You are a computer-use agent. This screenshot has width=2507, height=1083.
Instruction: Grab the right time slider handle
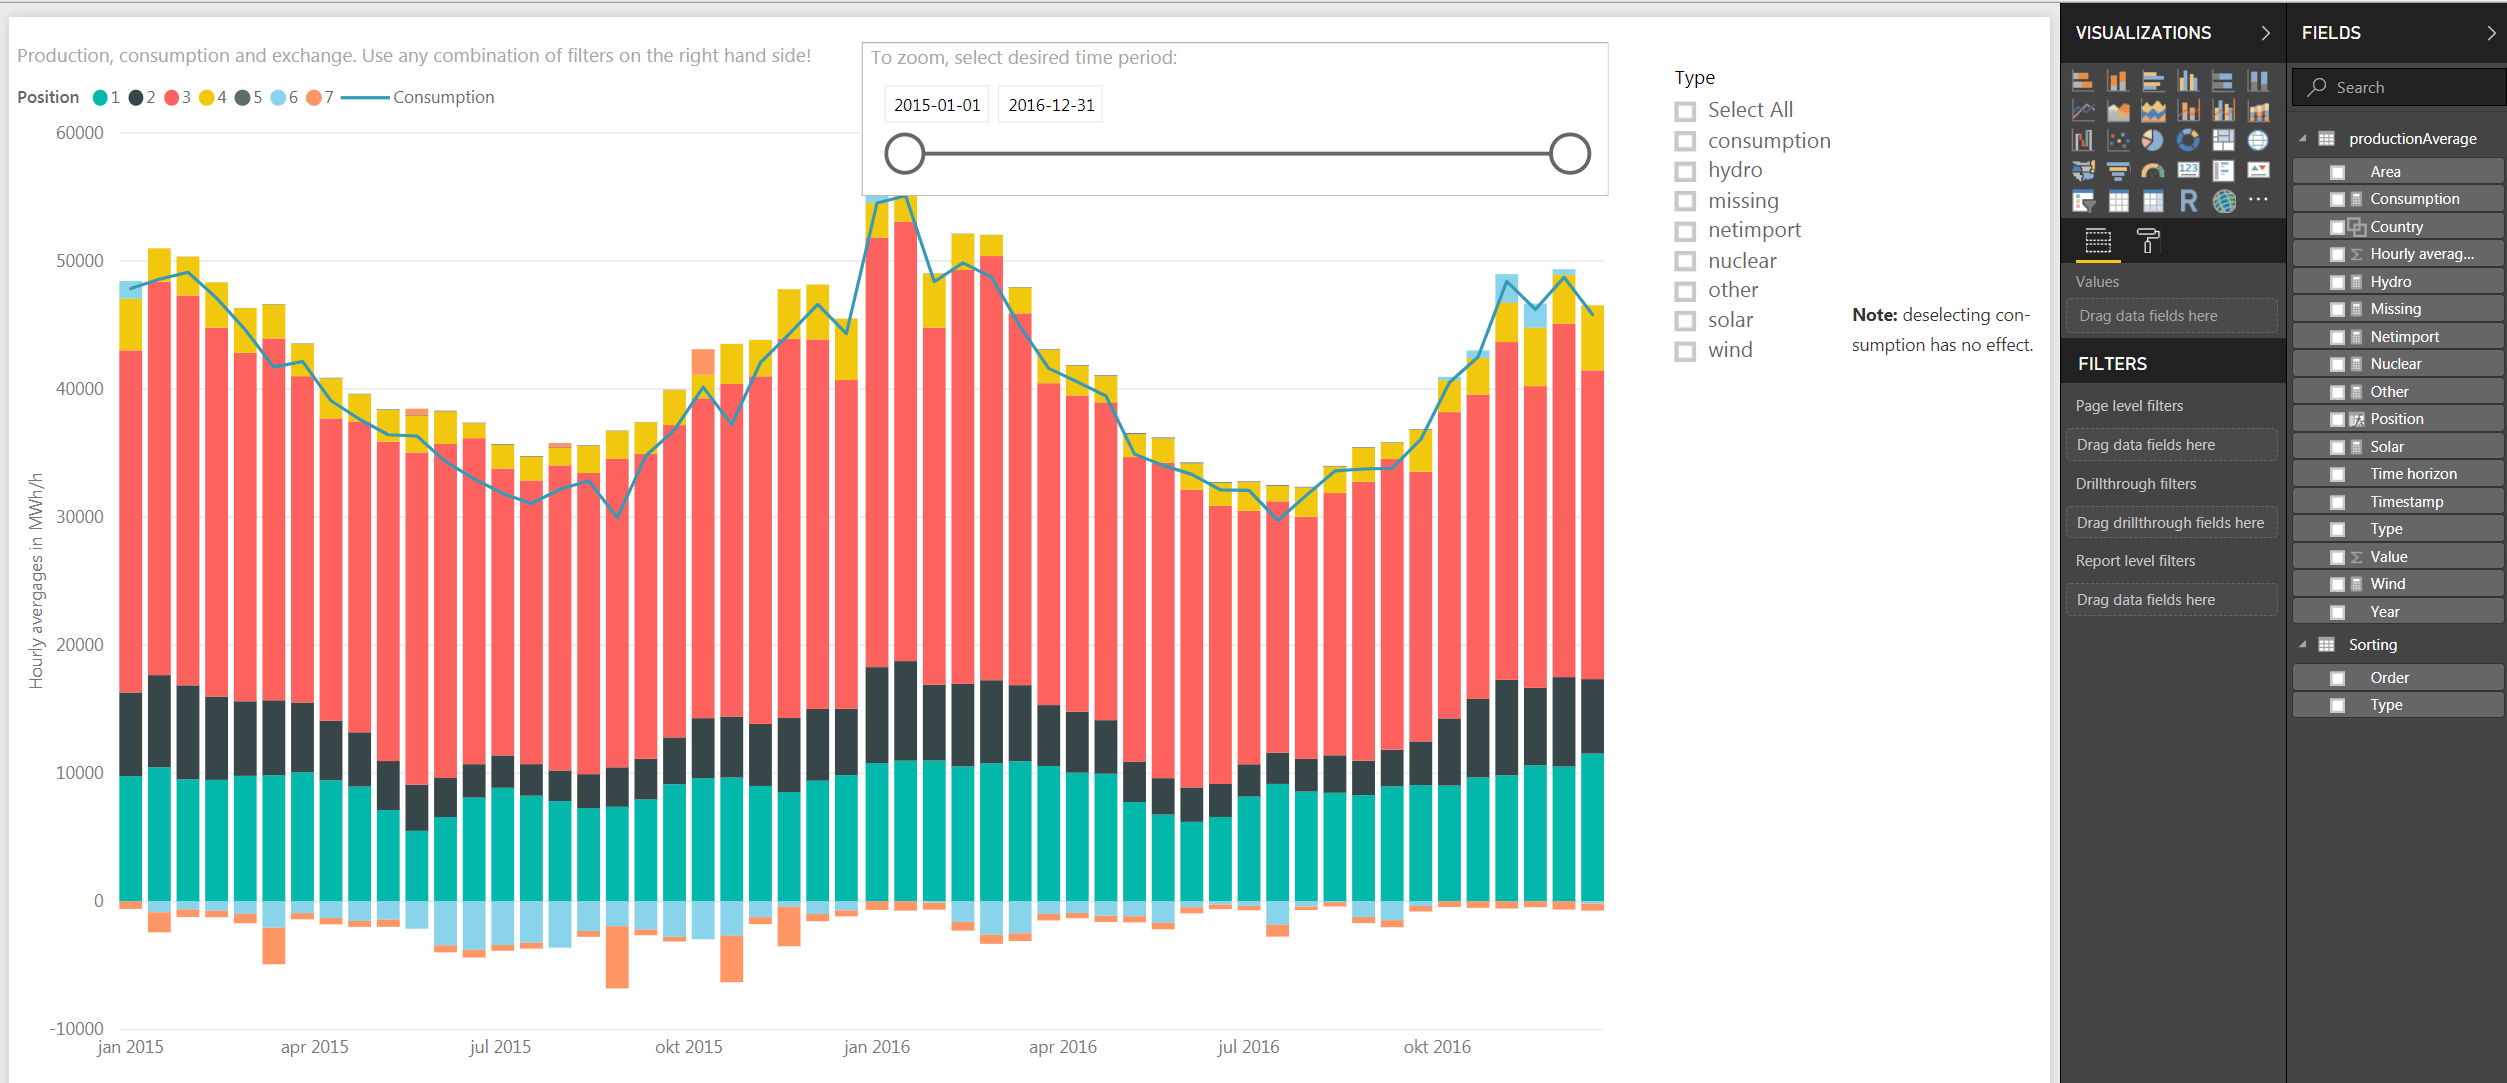point(1570,154)
